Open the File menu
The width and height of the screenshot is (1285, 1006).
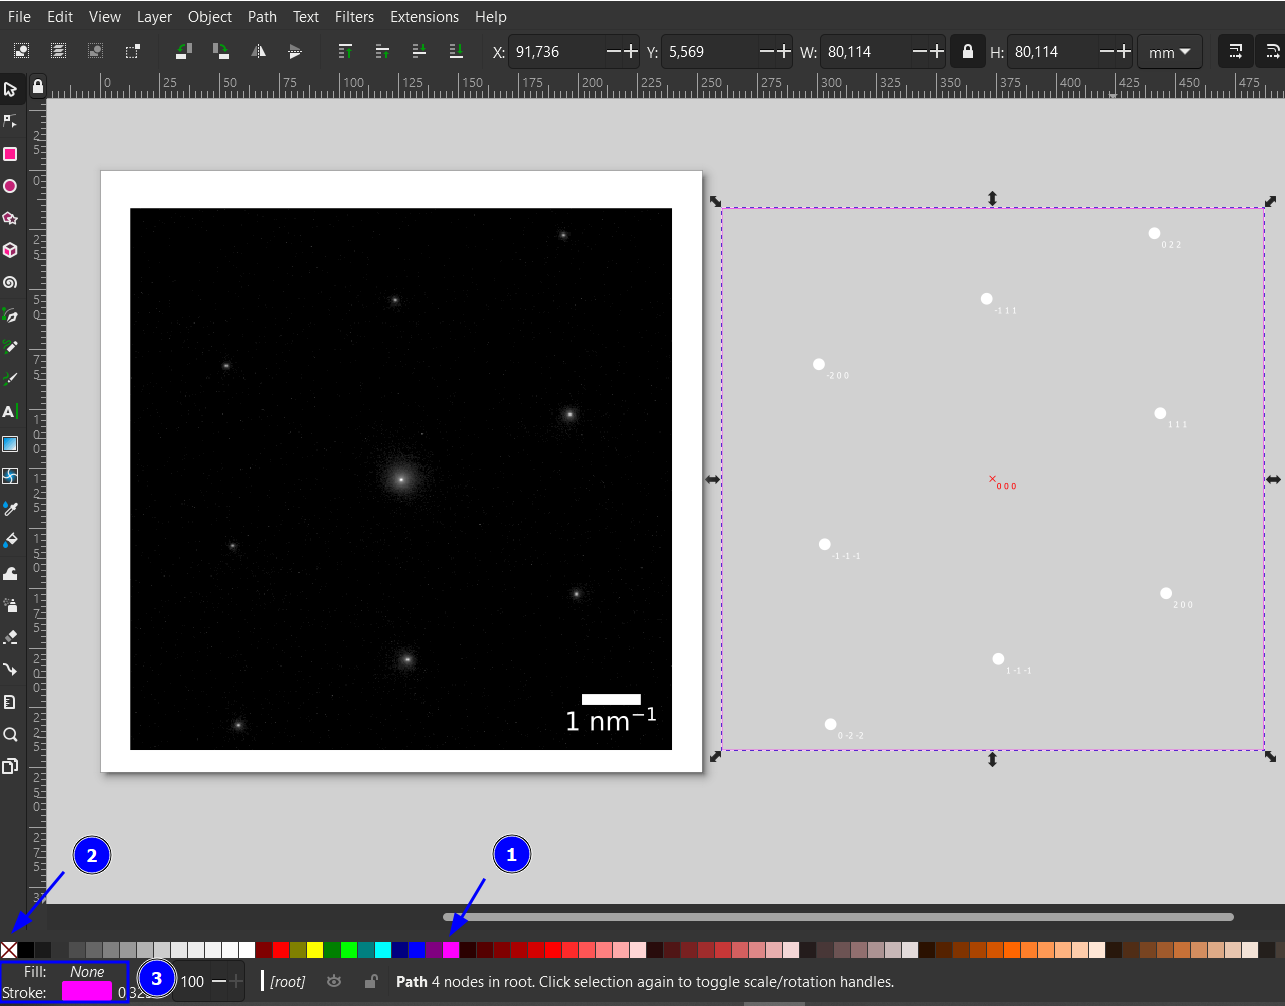coord(19,17)
